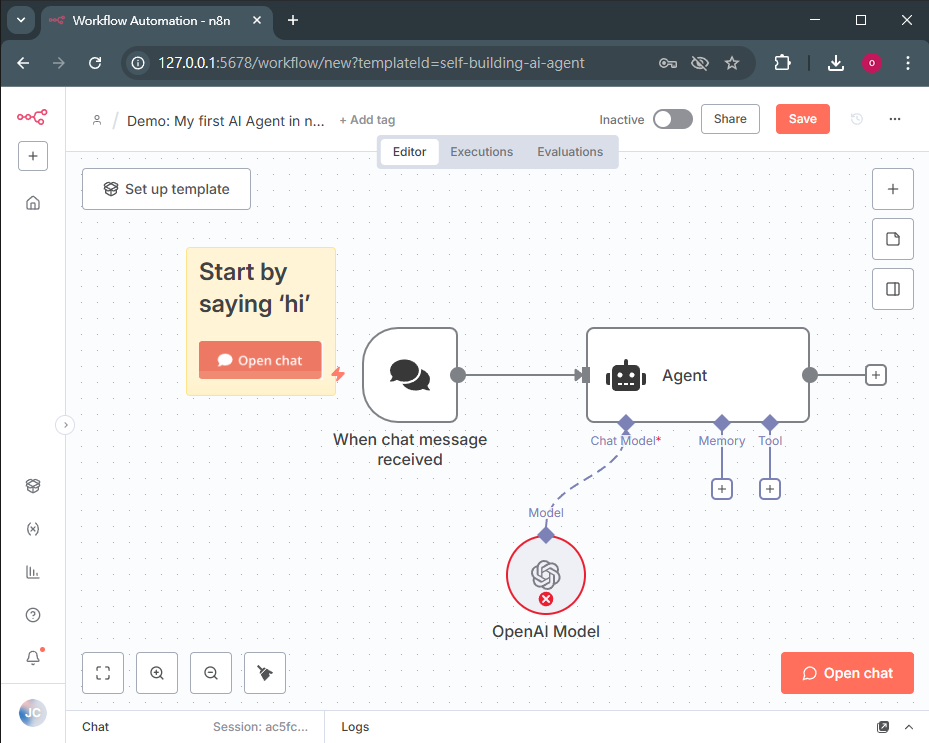Viewport: 929px width, 743px height.
Task: Switch to the Editor tab
Action: 409,152
